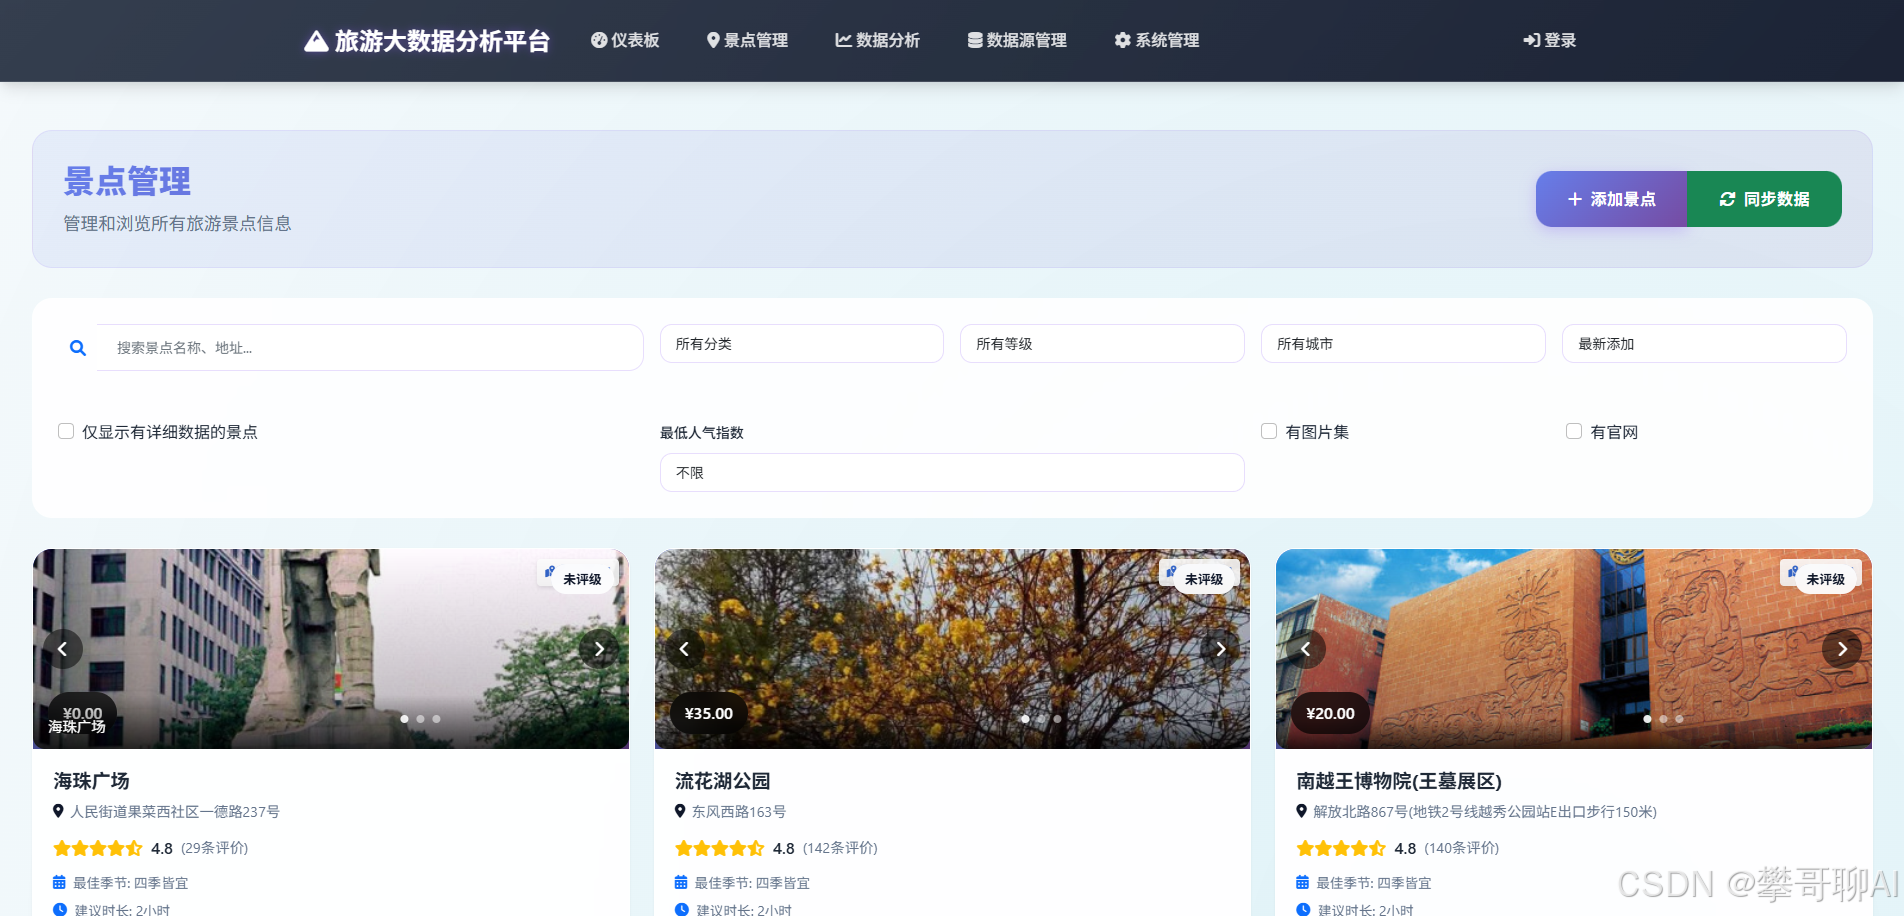Click the 登录 login link
This screenshot has height=916, width=1904.
[1549, 40]
